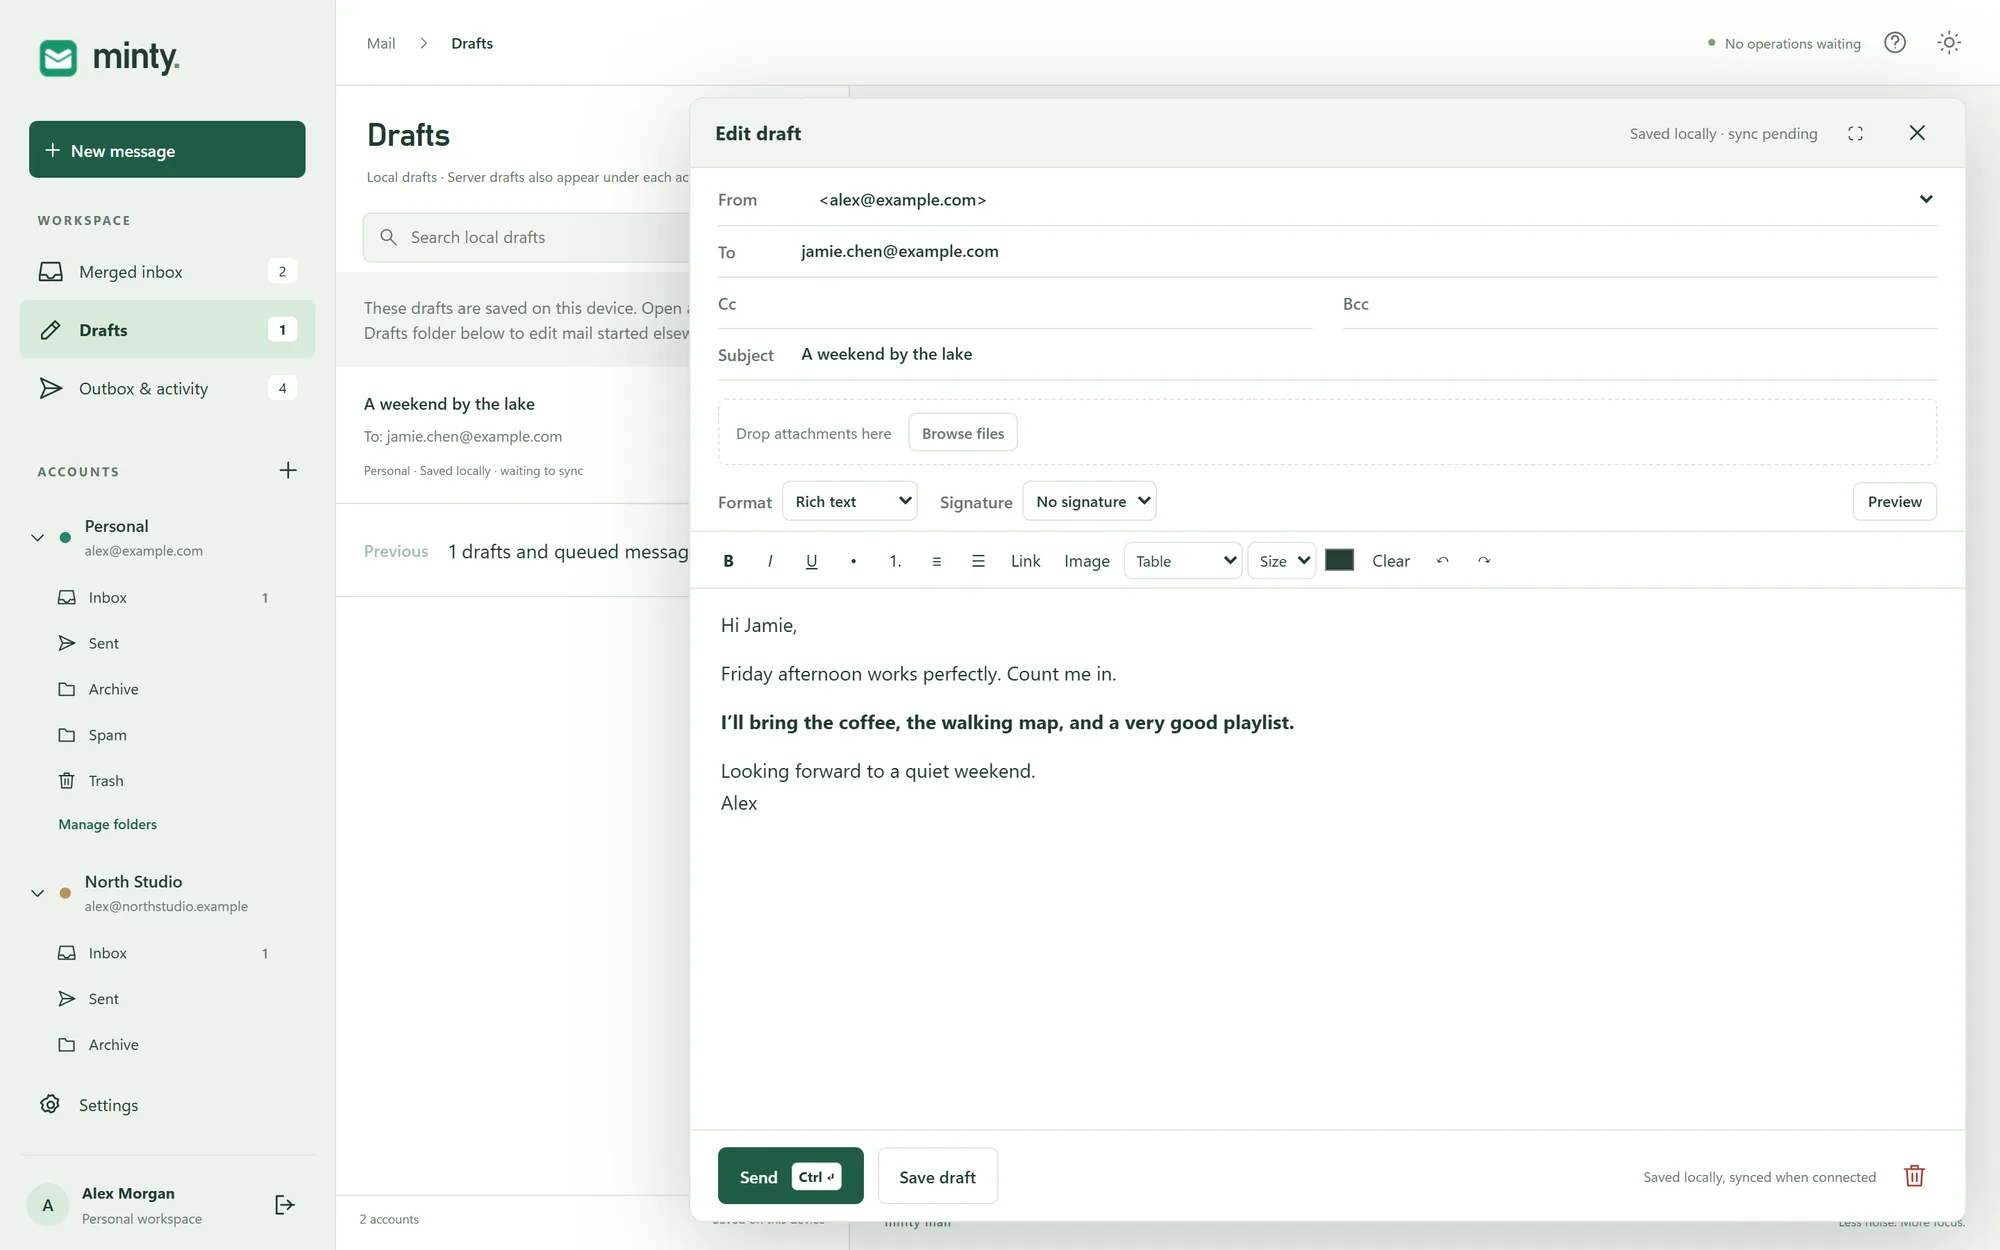This screenshot has width=2000, height=1250.
Task: Undo the last edit
Action: click(1442, 561)
